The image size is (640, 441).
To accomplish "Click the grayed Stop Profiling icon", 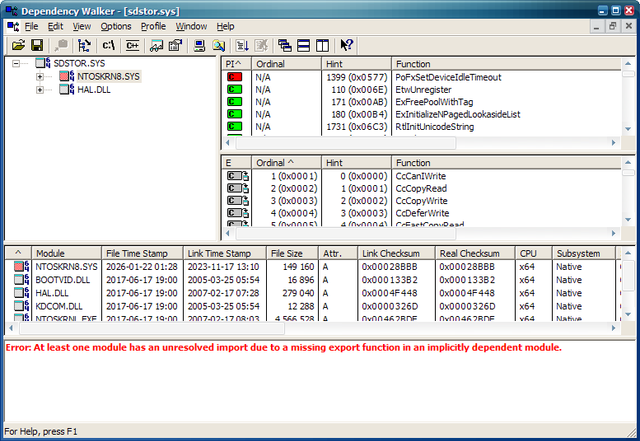I will 262,45.
